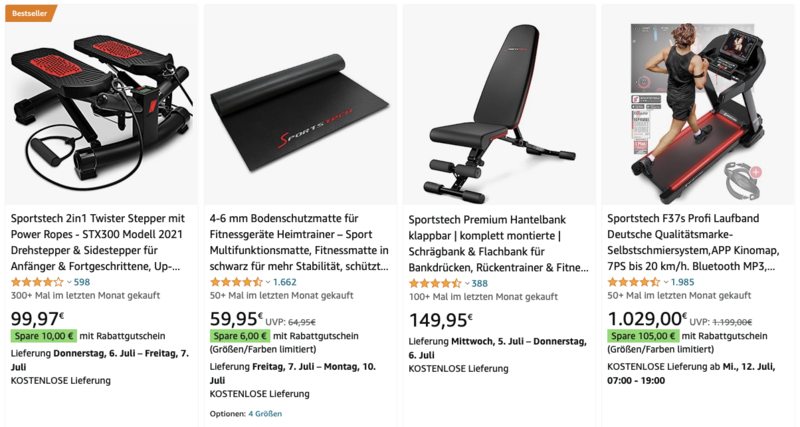Click the Bodenschutzmatte star rating icons

[235, 282]
